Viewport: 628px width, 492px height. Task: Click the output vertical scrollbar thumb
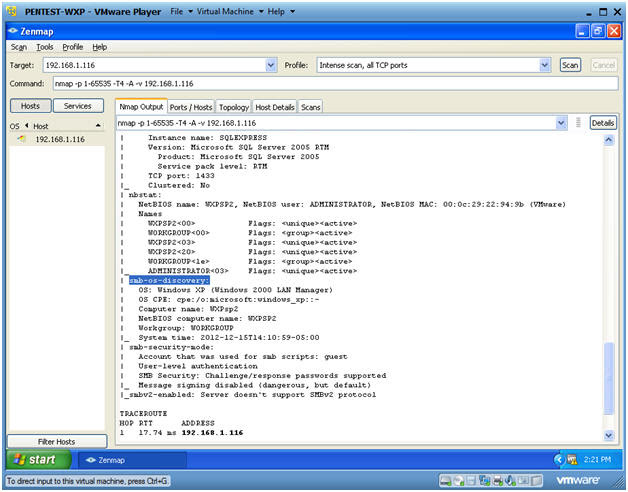click(608, 379)
